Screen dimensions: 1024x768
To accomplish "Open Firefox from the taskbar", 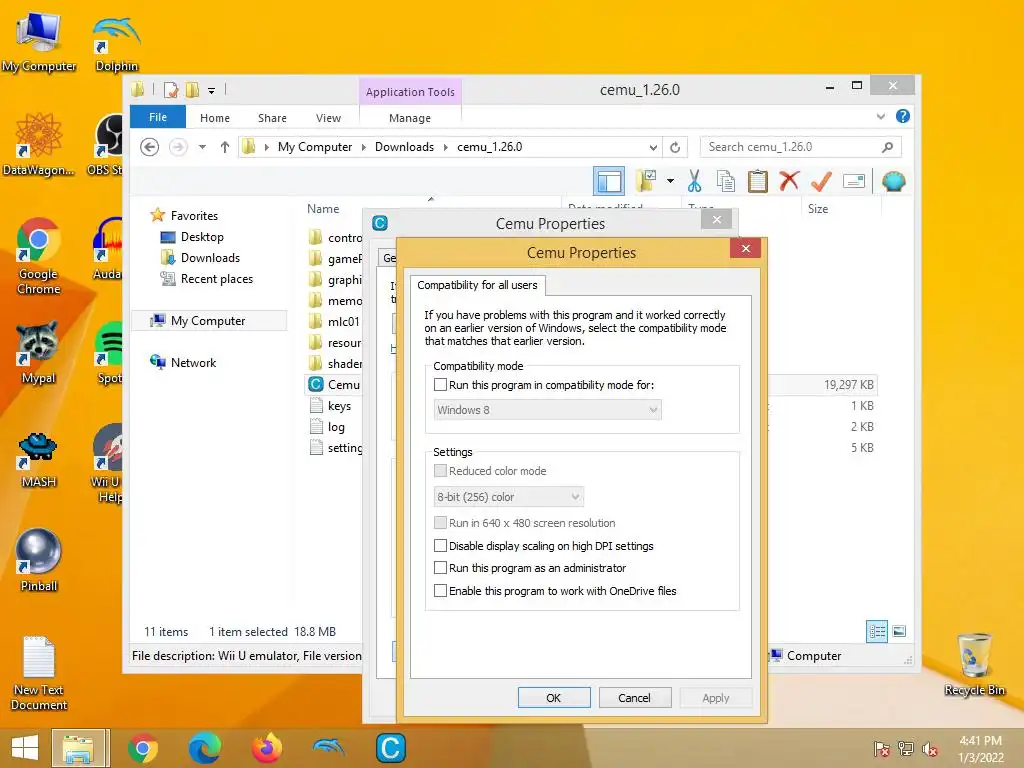I will coord(266,748).
